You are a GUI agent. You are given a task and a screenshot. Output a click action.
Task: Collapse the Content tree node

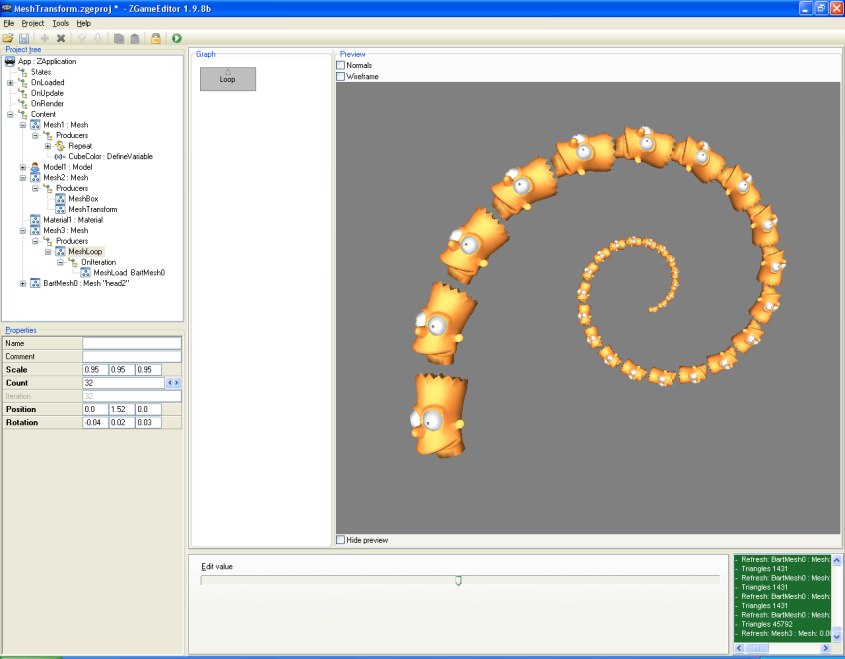click(x=10, y=114)
